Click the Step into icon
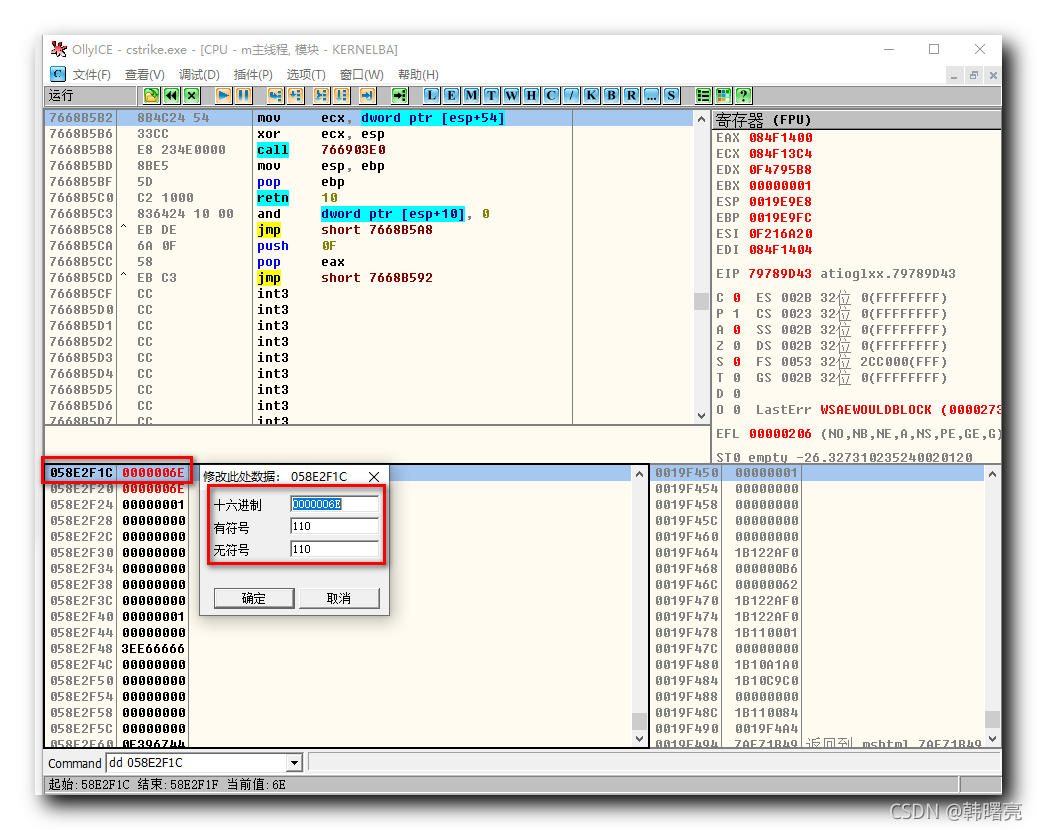The width and height of the screenshot is (1037, 830). [x=275, y=95]
